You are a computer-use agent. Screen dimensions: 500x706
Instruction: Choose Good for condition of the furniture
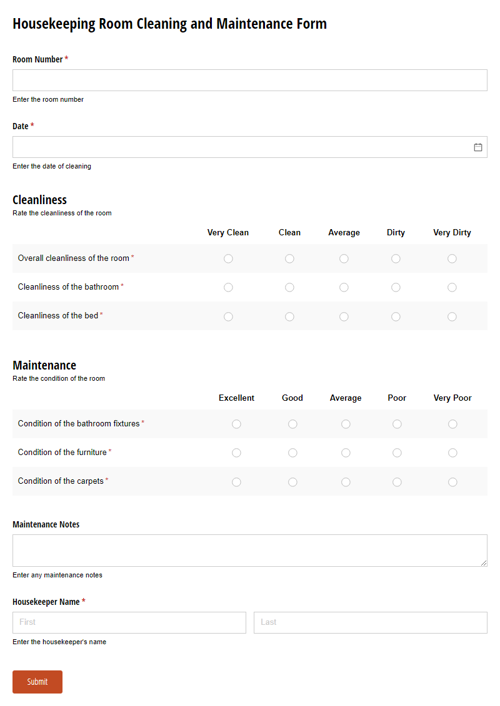pyautogui.click(x=292, y=453)
